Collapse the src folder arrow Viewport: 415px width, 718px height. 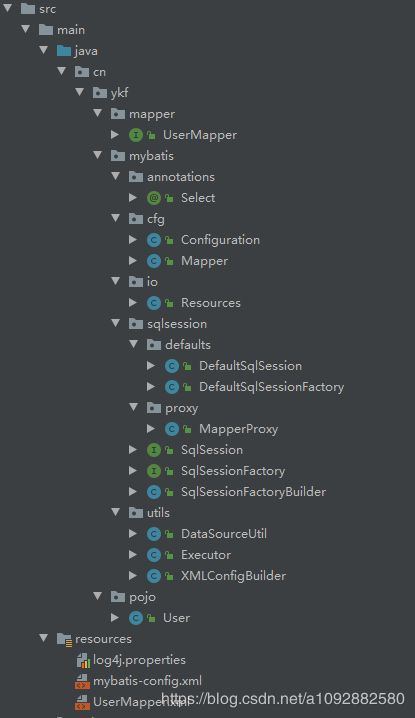[8, 8]
